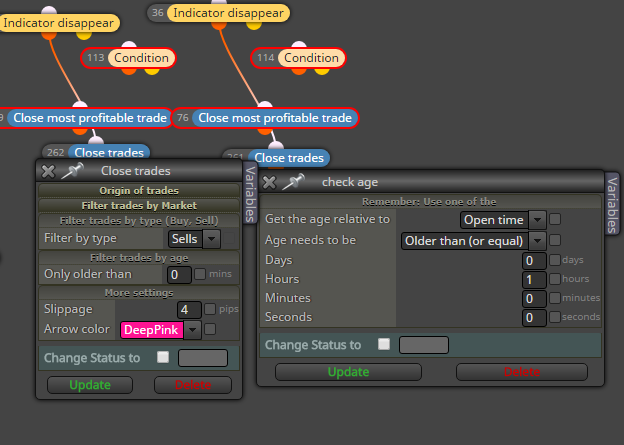
Task: Edit the Slippage value field
Action: pos(189,310)
